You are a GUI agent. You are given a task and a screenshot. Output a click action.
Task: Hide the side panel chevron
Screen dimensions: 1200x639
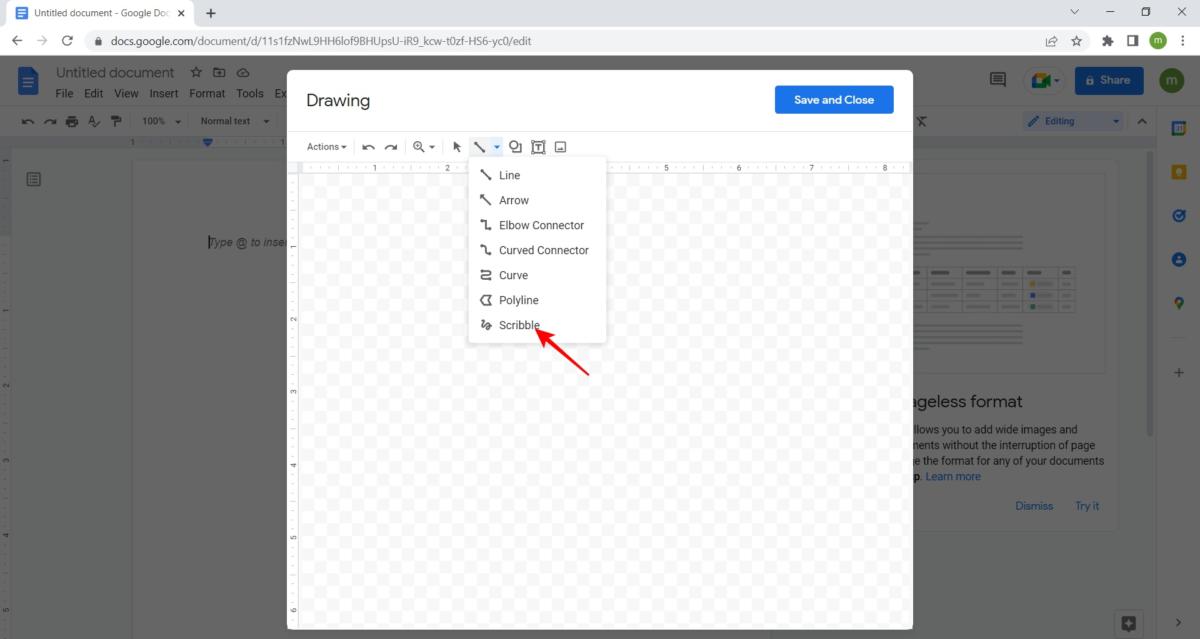pos(1179,622)
